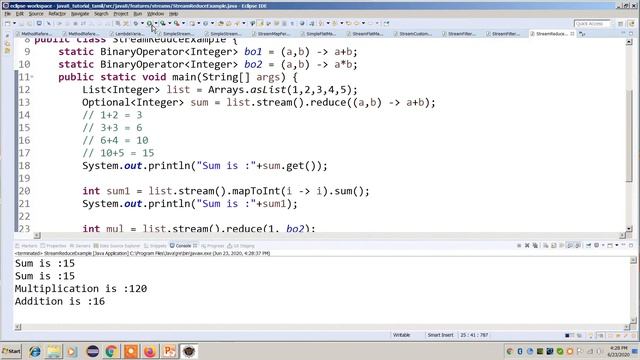640x360 pixels.
Task: Open the Debug dropdown arrow
Action: click(x=142, y=23)
